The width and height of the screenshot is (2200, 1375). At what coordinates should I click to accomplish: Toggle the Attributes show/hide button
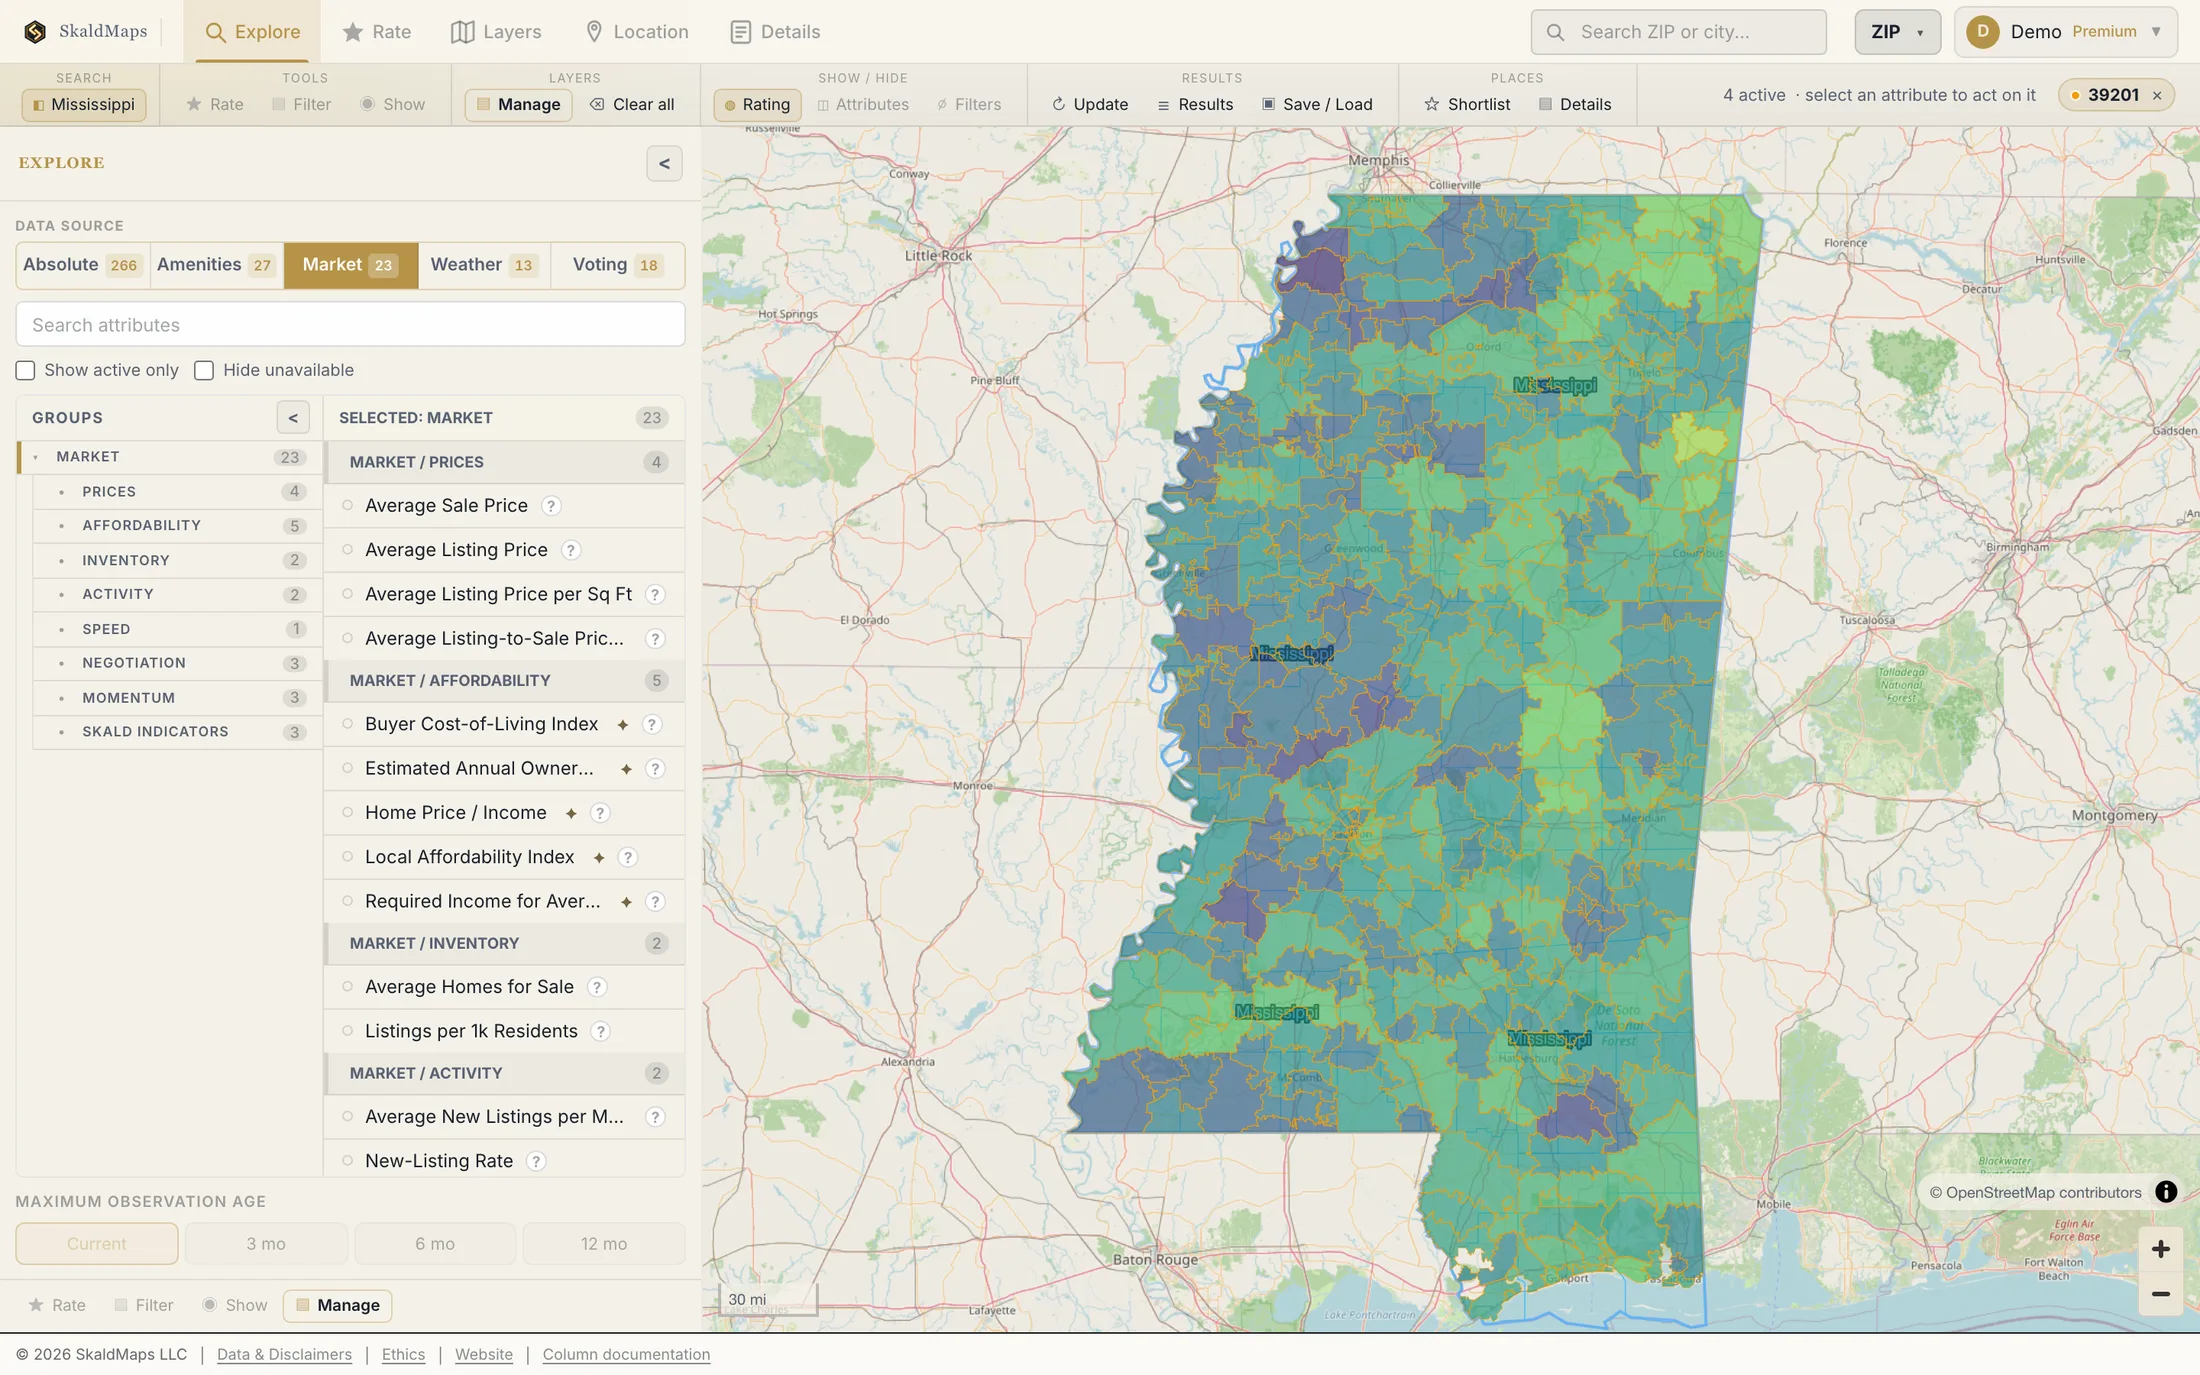(863, 104)
